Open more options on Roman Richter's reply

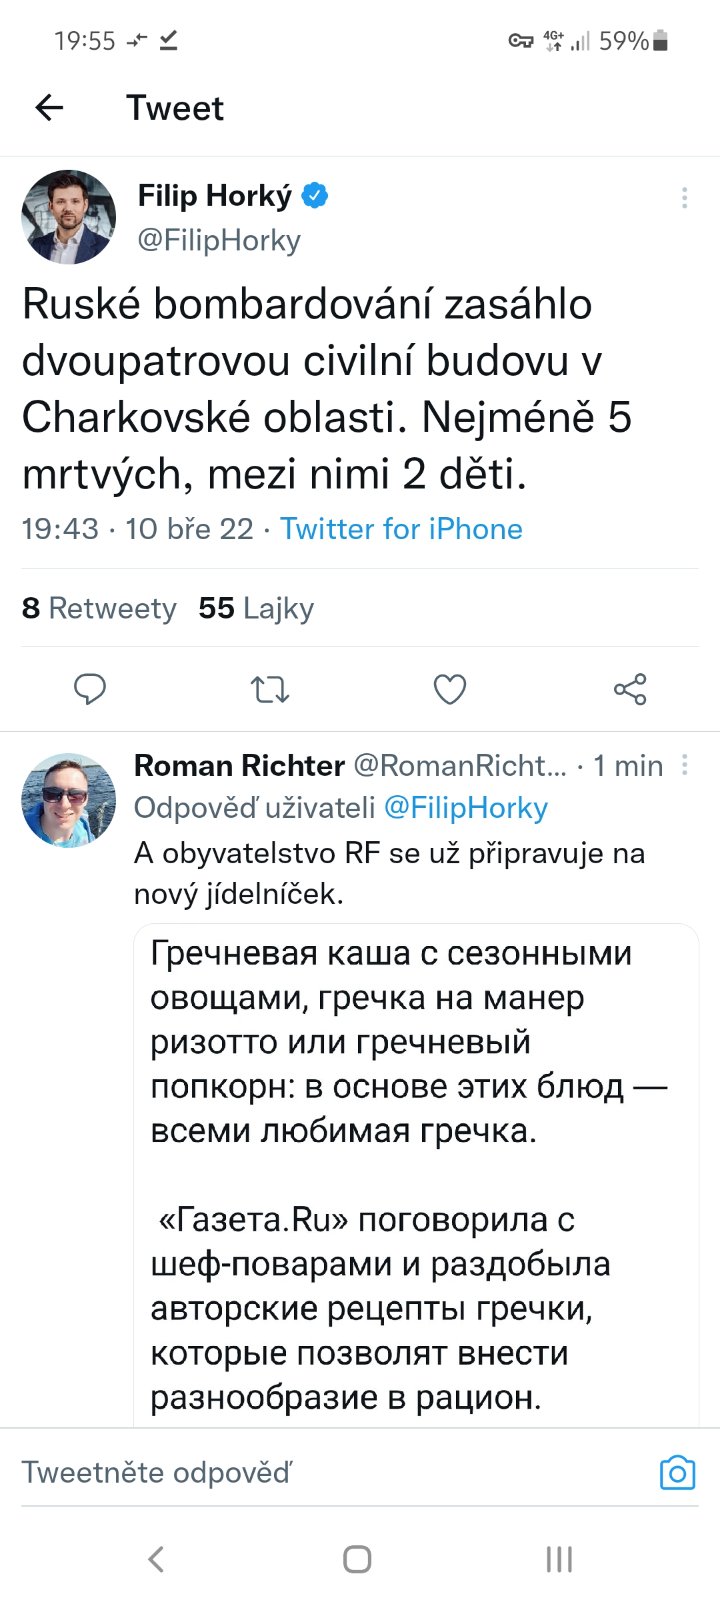tap(684, 765)
